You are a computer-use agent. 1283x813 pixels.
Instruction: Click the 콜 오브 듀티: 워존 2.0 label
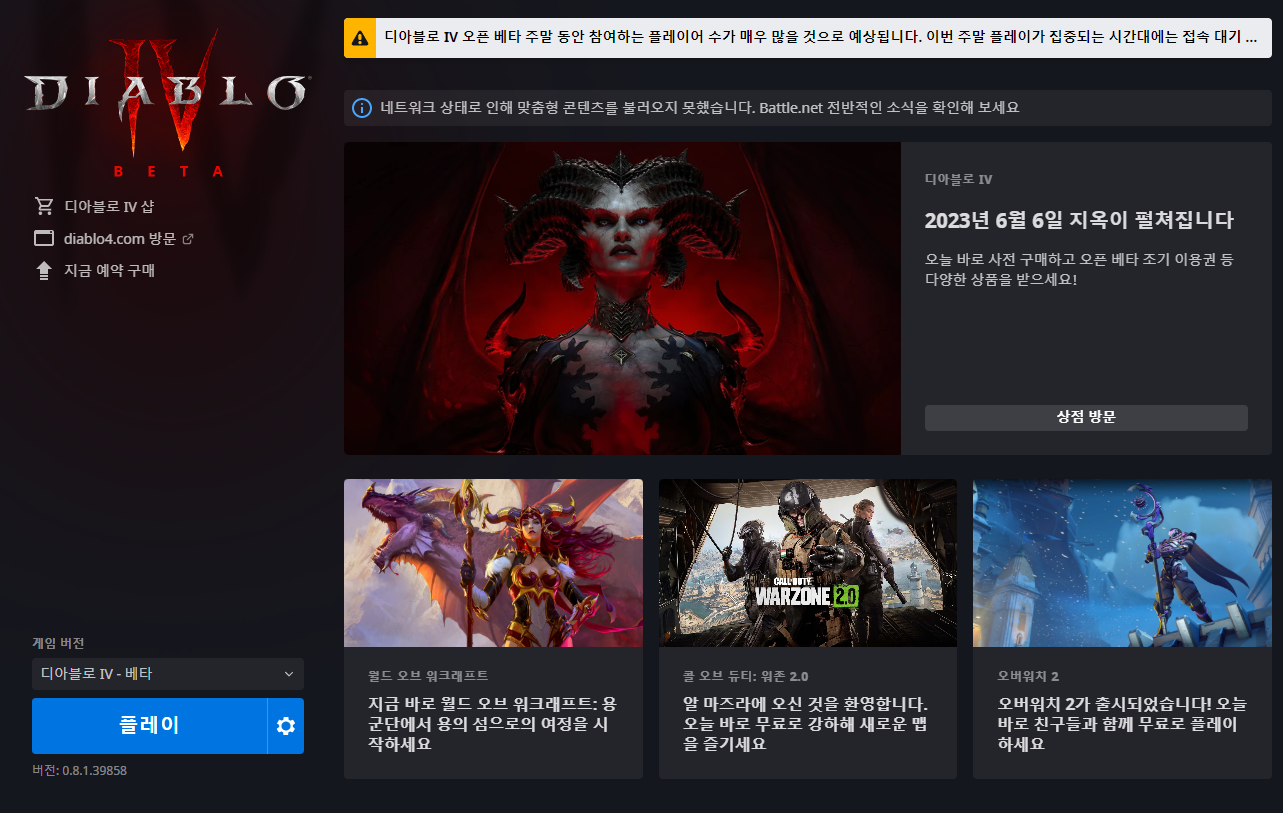(x=745, y=676)
